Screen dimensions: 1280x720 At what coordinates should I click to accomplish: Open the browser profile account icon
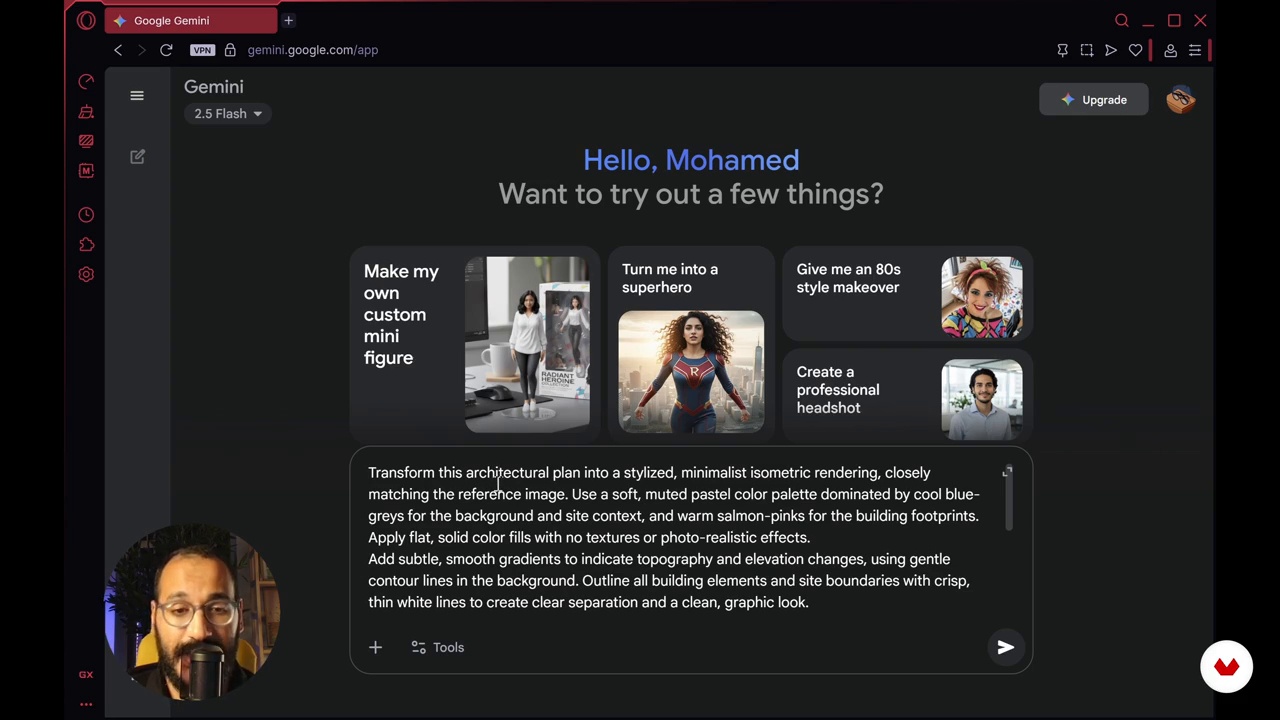click(x=1170, y=50)
